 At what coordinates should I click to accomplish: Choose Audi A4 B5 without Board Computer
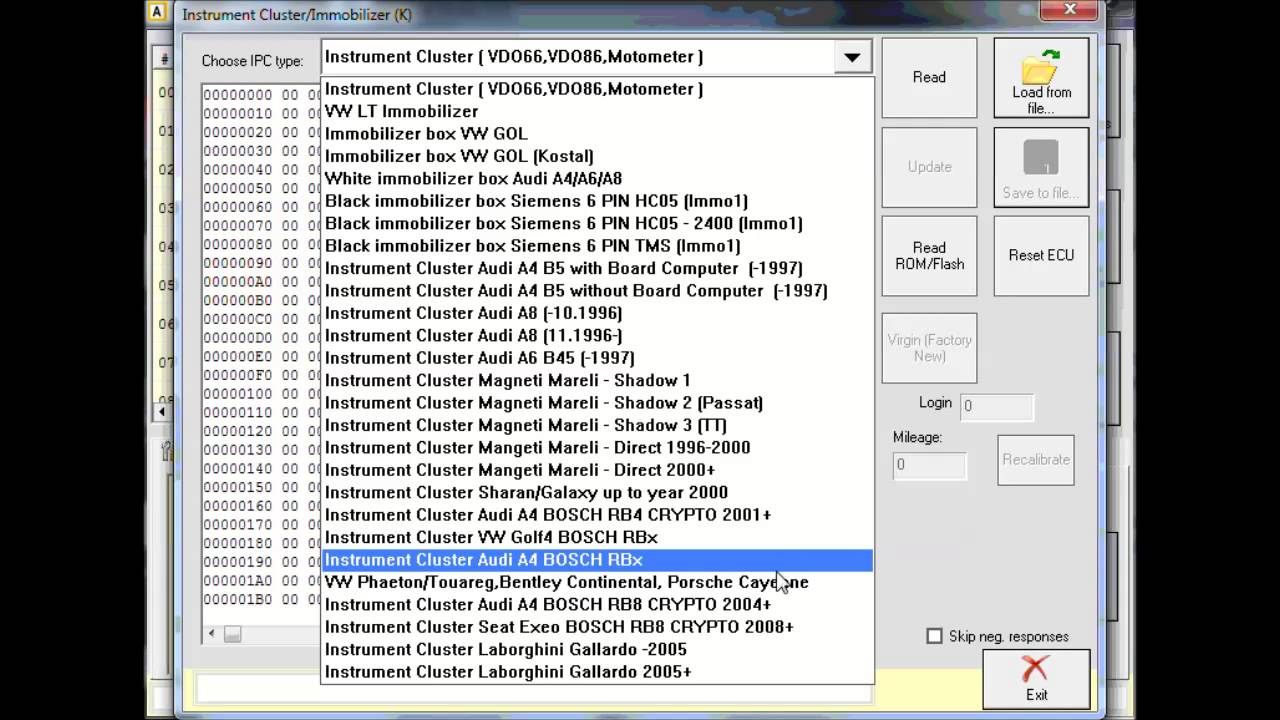pos(597,291)
